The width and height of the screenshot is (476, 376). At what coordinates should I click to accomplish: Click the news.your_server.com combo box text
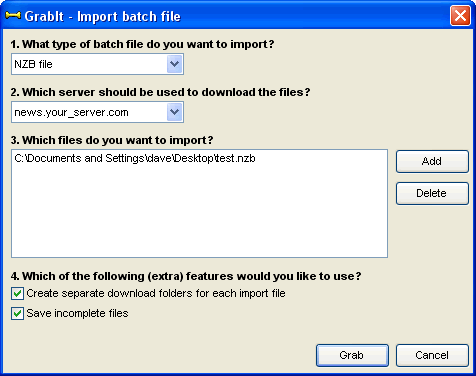pos(71,113)
